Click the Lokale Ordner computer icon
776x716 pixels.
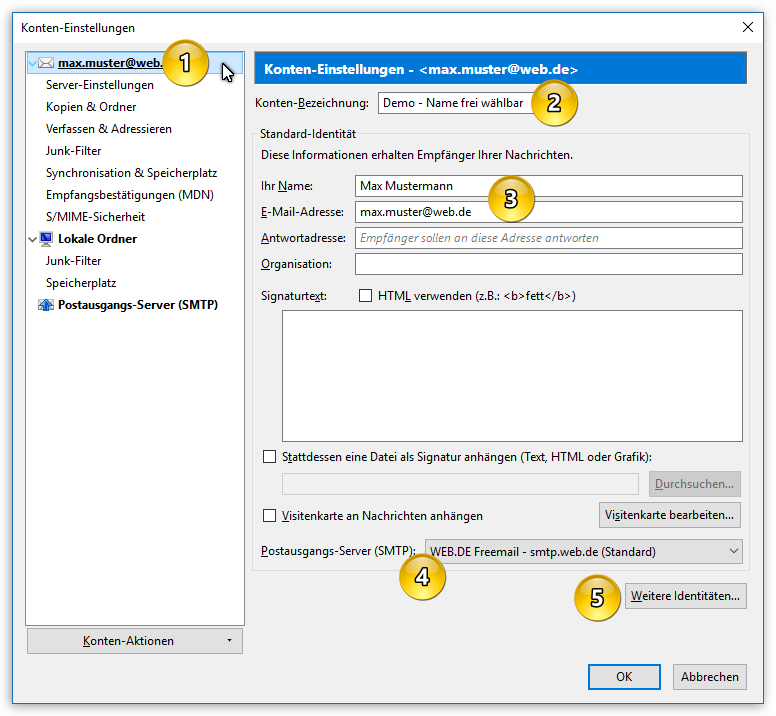[x=46, y=239]
